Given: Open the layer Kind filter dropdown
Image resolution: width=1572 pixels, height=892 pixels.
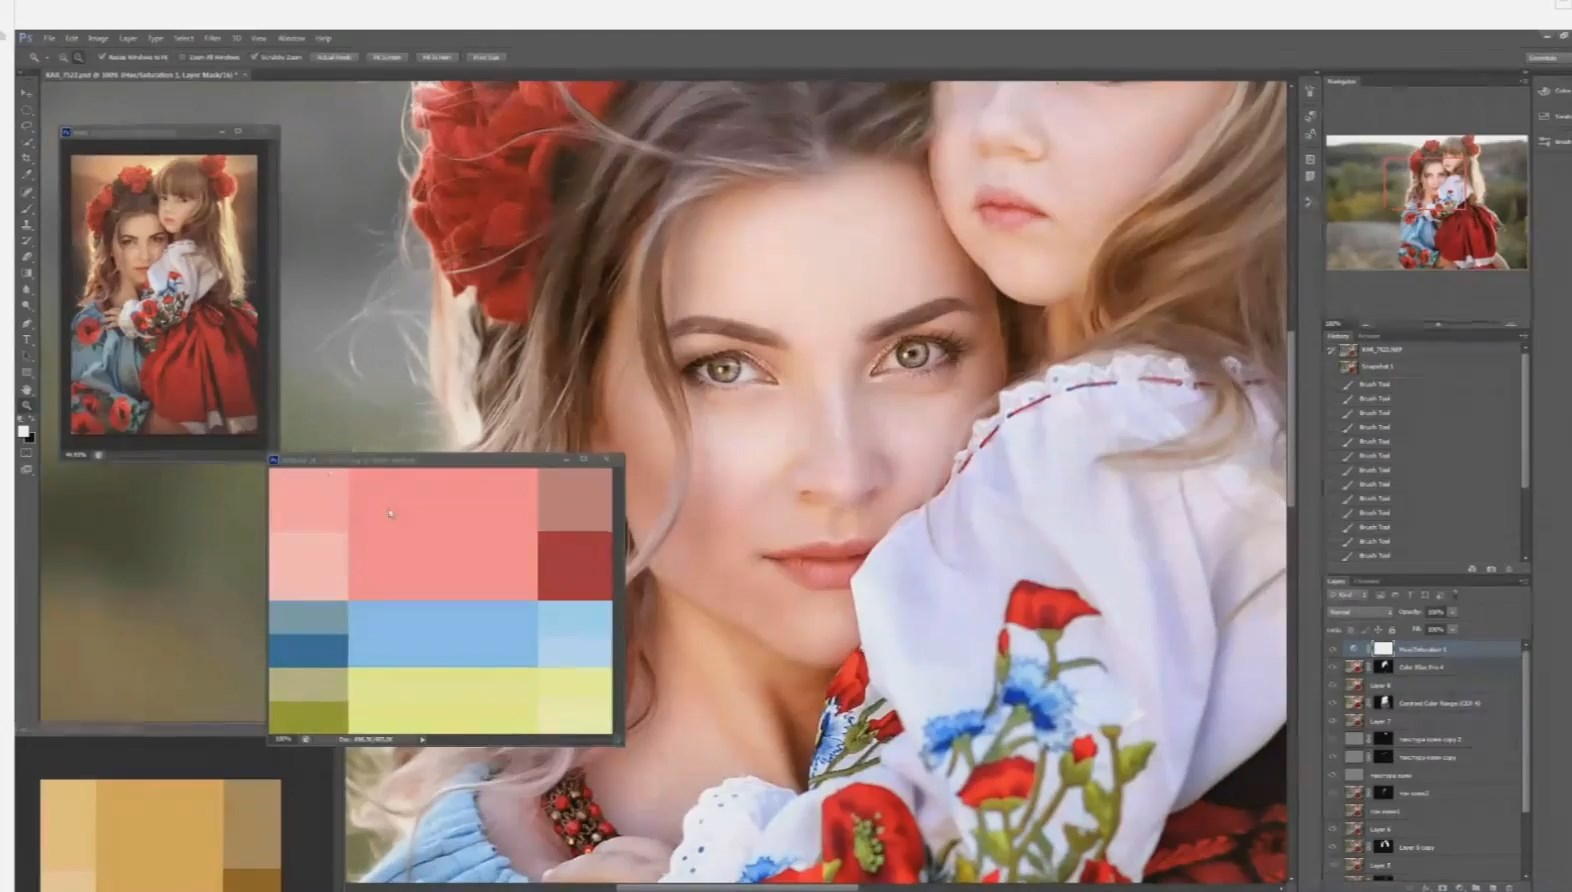Looking at the screenshot, I should [x=1347, y=595].
